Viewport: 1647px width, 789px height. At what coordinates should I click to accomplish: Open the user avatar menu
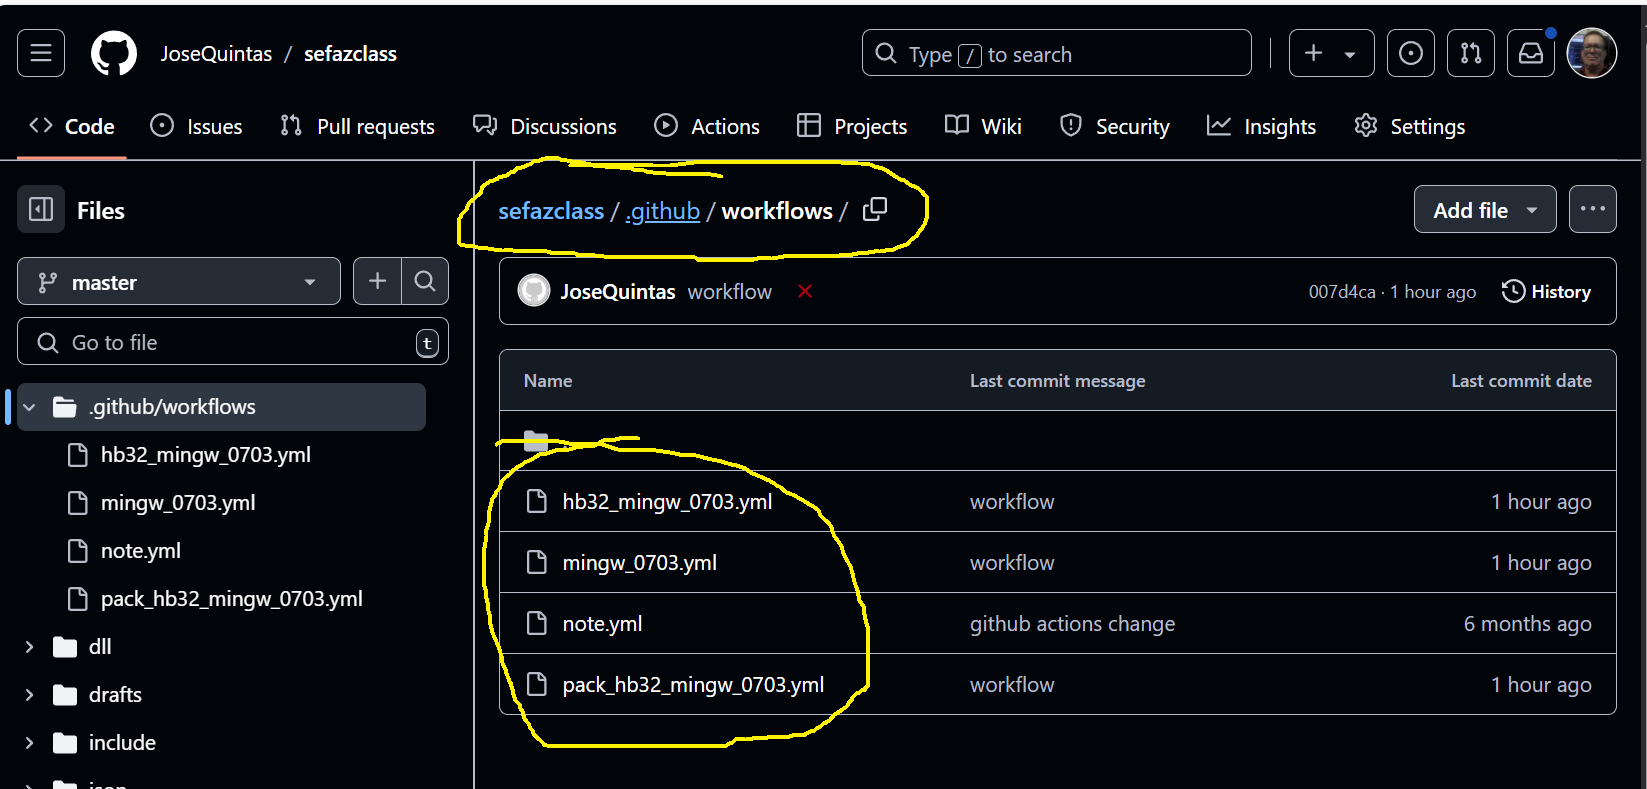tap(1591, 53)
